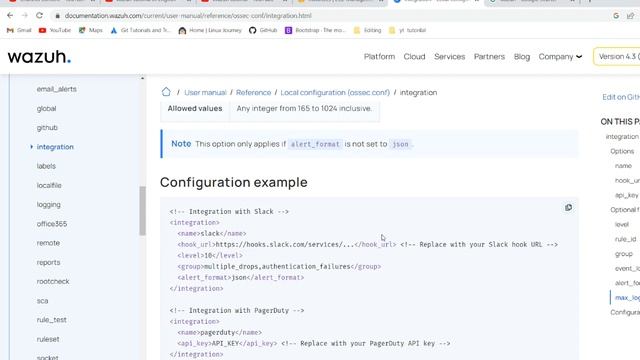This screenshot has width=640, height=360.
Task: Expand the Company dropdown
Action: [560, 57]
